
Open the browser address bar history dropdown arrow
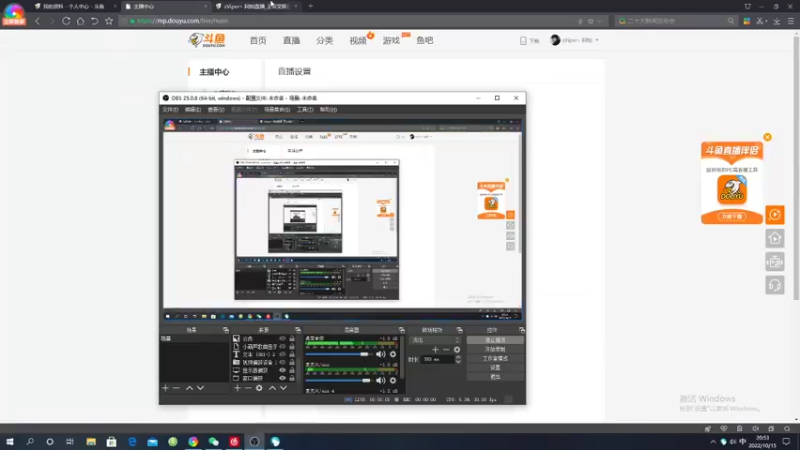pos(599,21)
